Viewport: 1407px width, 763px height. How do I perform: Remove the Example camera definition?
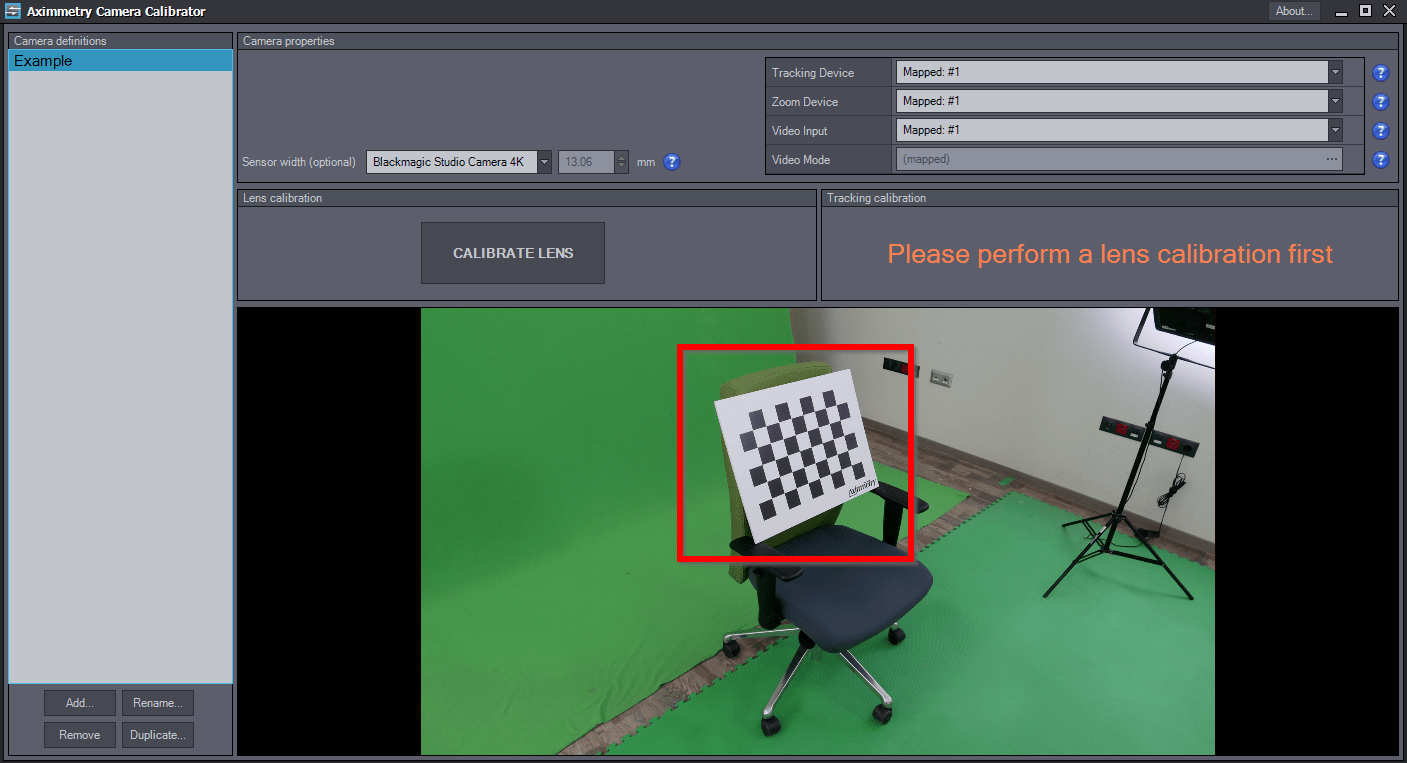click(x=79, y=734)
